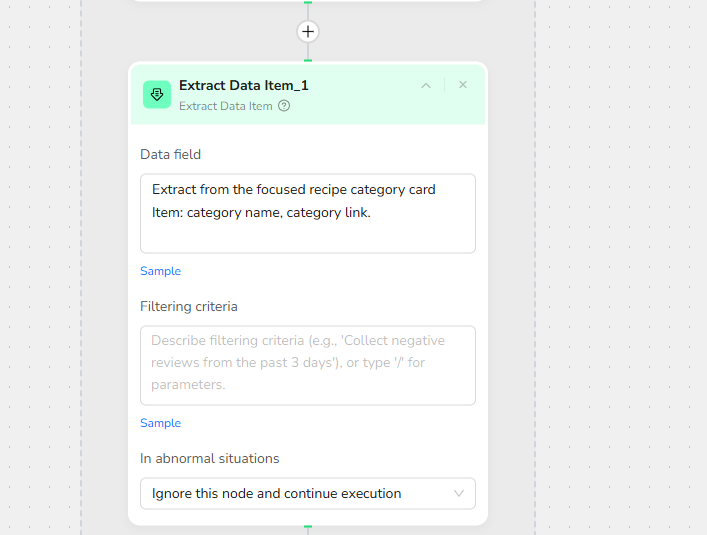Click the node's top connector handle
The image size is (707, 535).
click(x=308, y=61)
